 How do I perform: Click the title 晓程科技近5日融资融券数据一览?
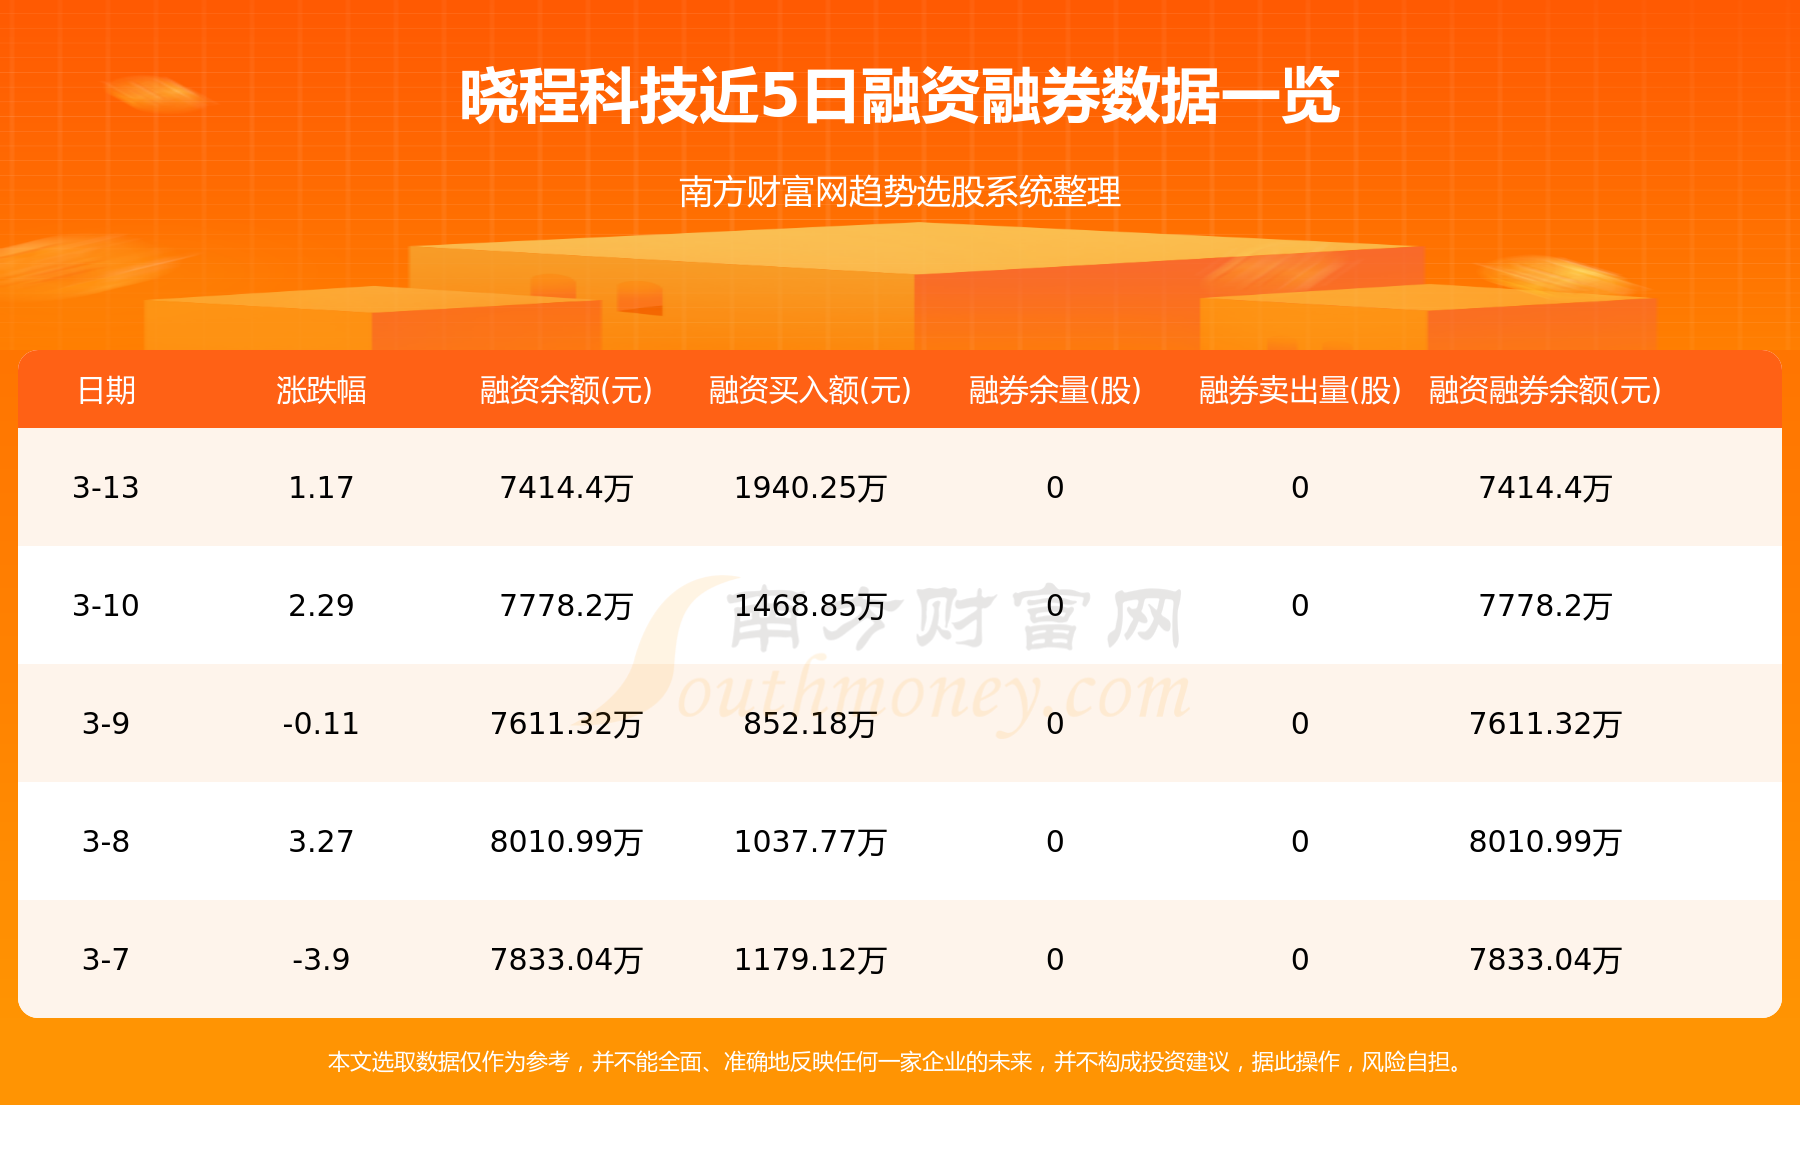(900, 97)
